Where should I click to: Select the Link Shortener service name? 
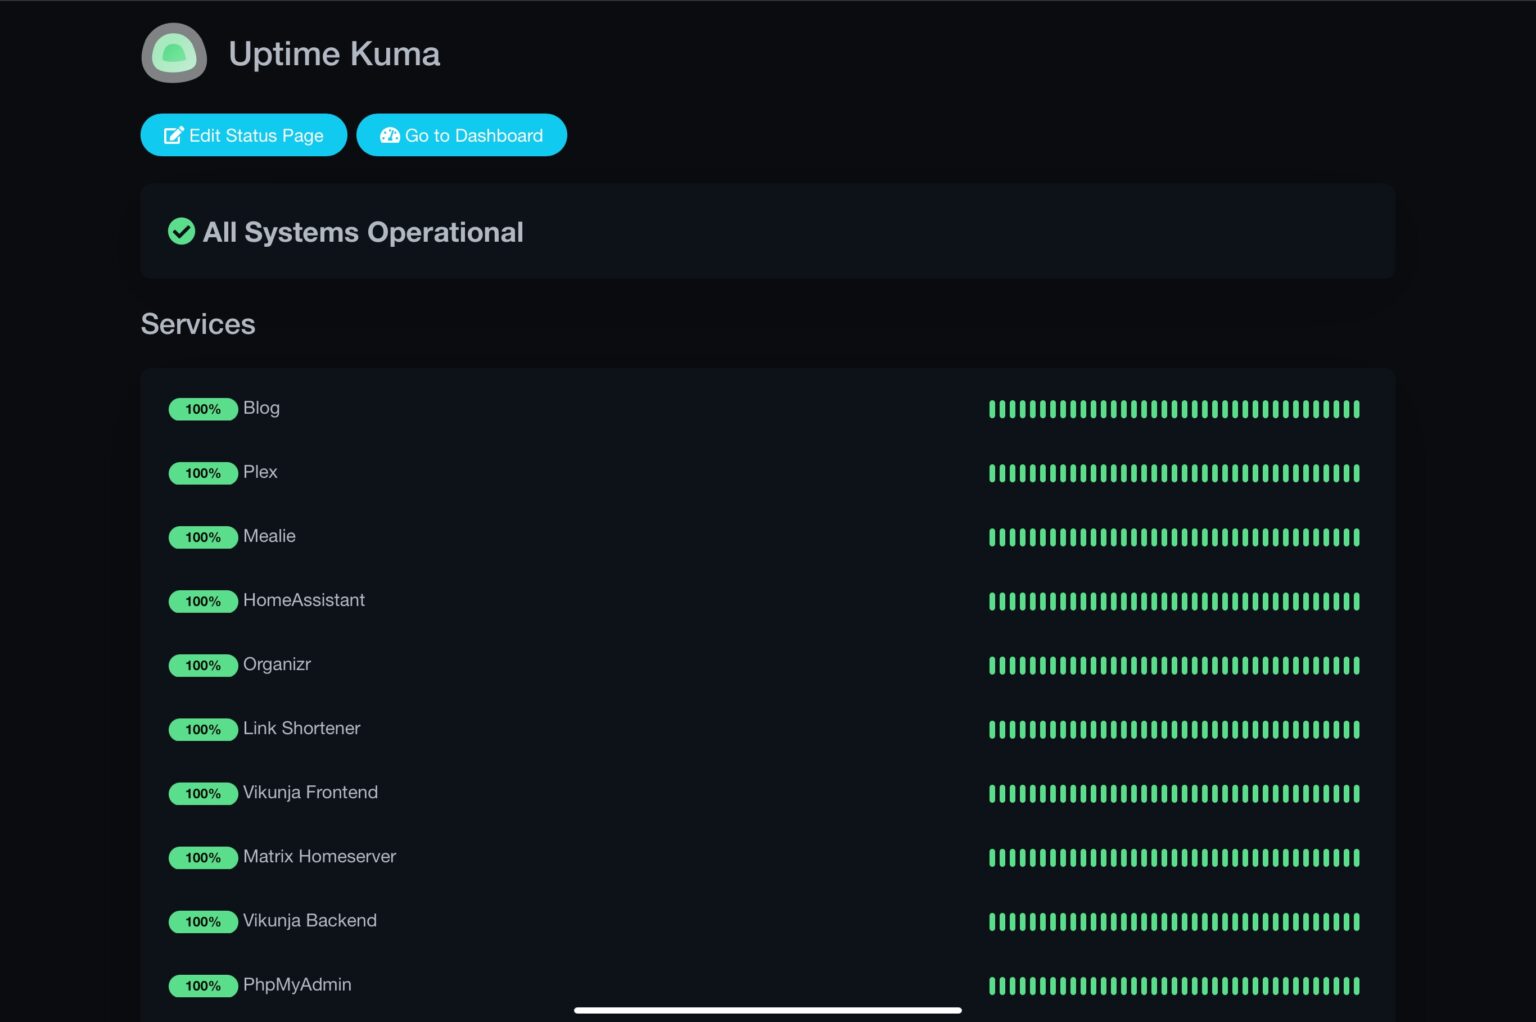[x=301, y=729]
